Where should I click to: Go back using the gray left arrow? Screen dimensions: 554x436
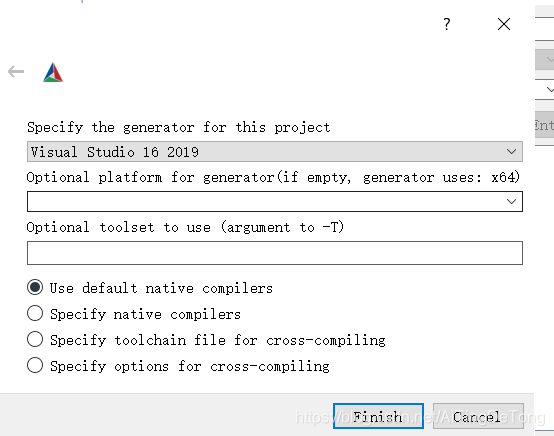[16, 72]
